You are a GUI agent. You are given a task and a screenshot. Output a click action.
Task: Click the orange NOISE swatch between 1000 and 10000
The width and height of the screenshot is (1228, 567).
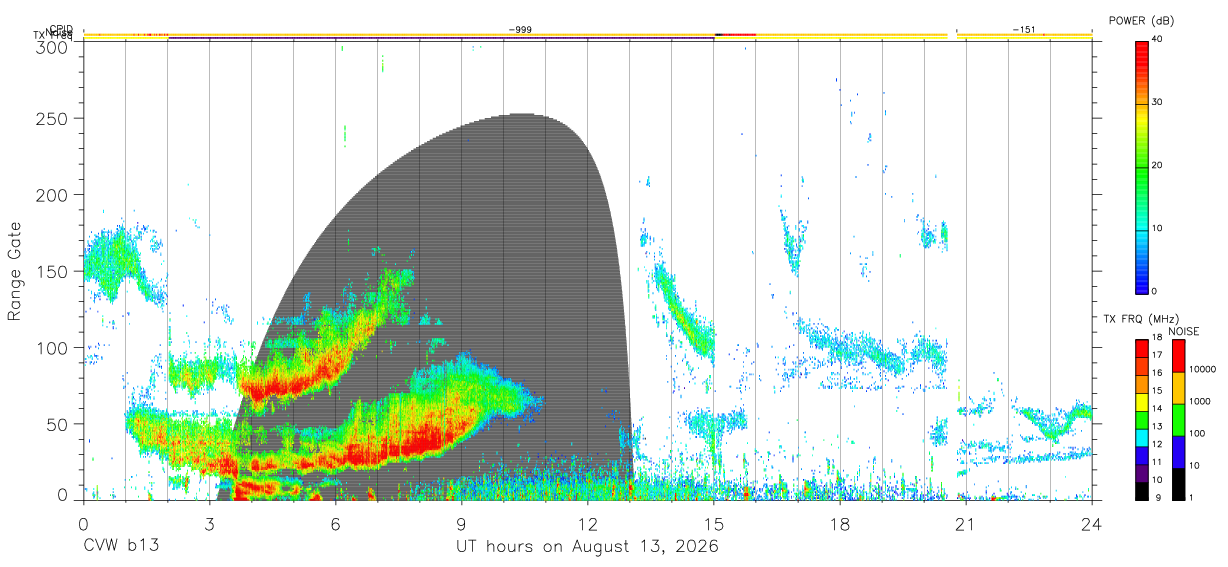[1178, 388]
